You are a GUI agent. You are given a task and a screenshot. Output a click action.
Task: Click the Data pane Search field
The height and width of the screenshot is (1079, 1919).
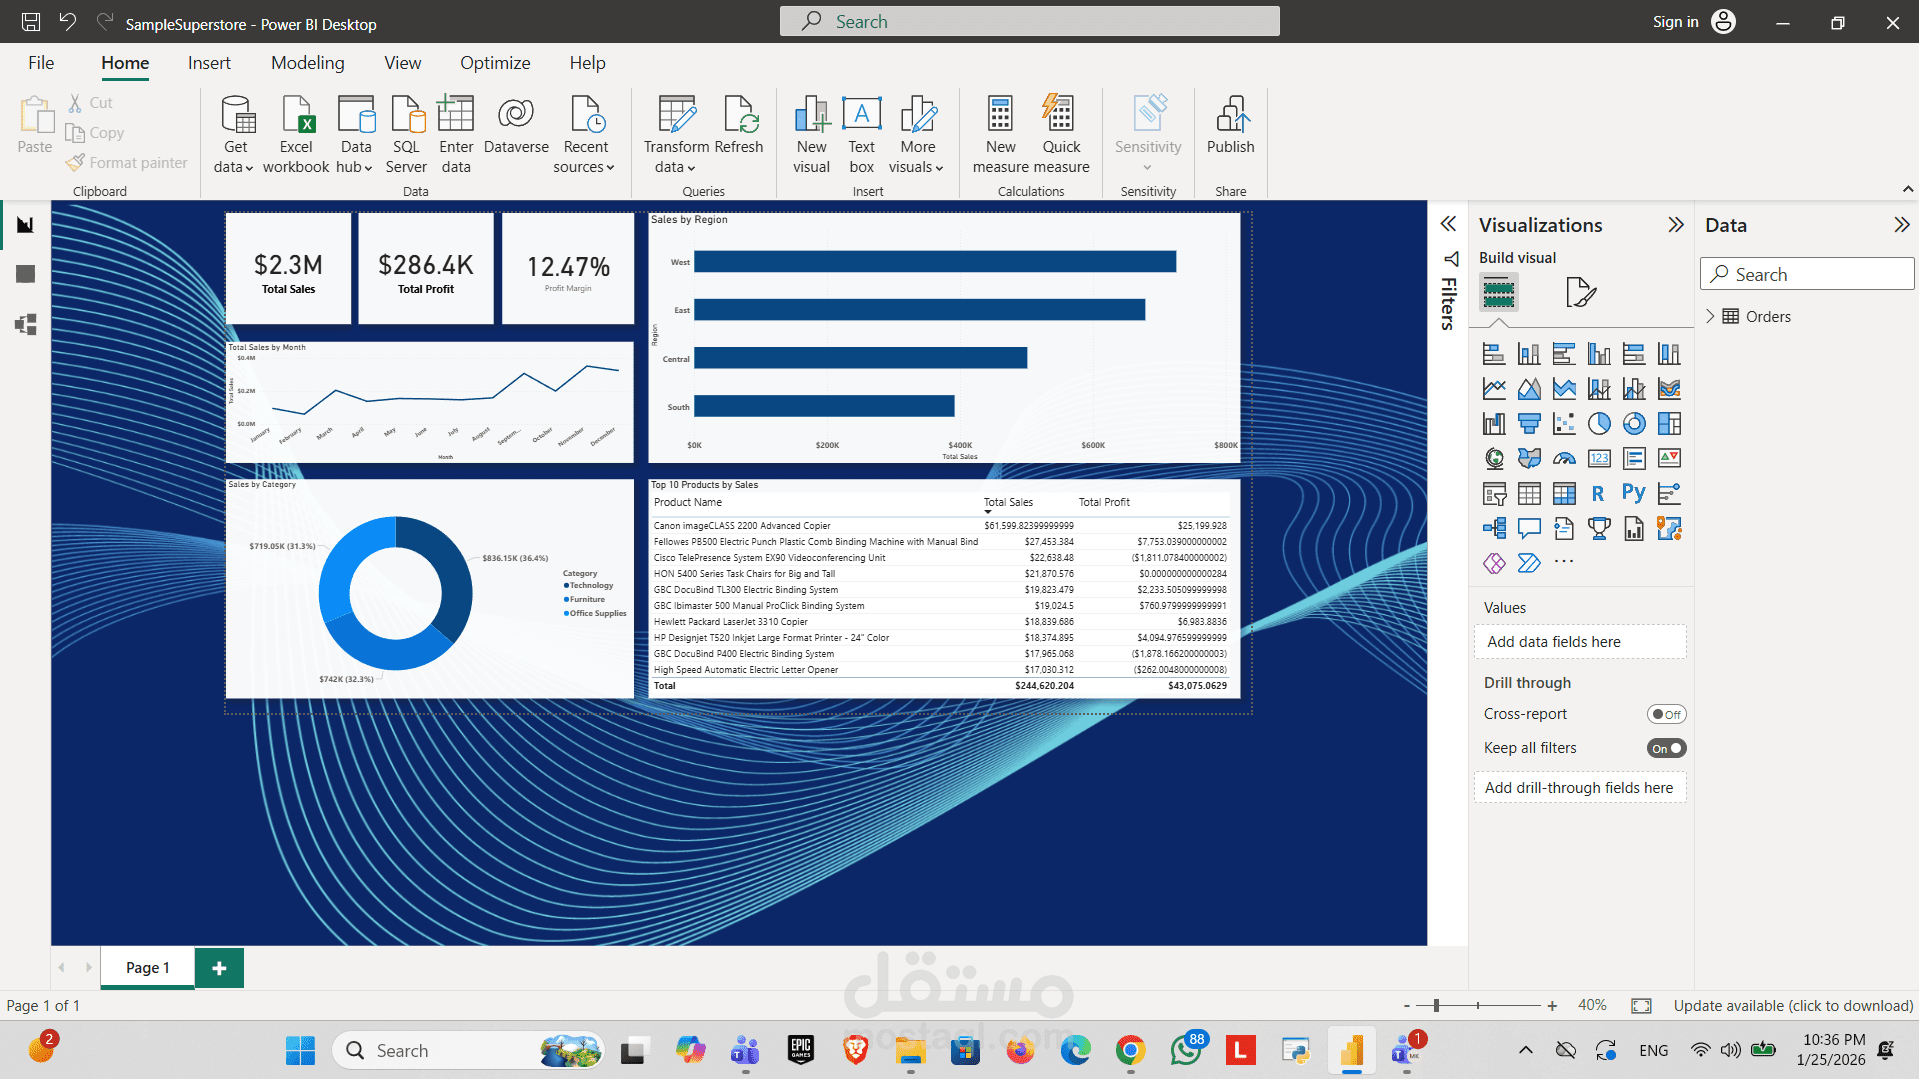tap(1806, 274)
